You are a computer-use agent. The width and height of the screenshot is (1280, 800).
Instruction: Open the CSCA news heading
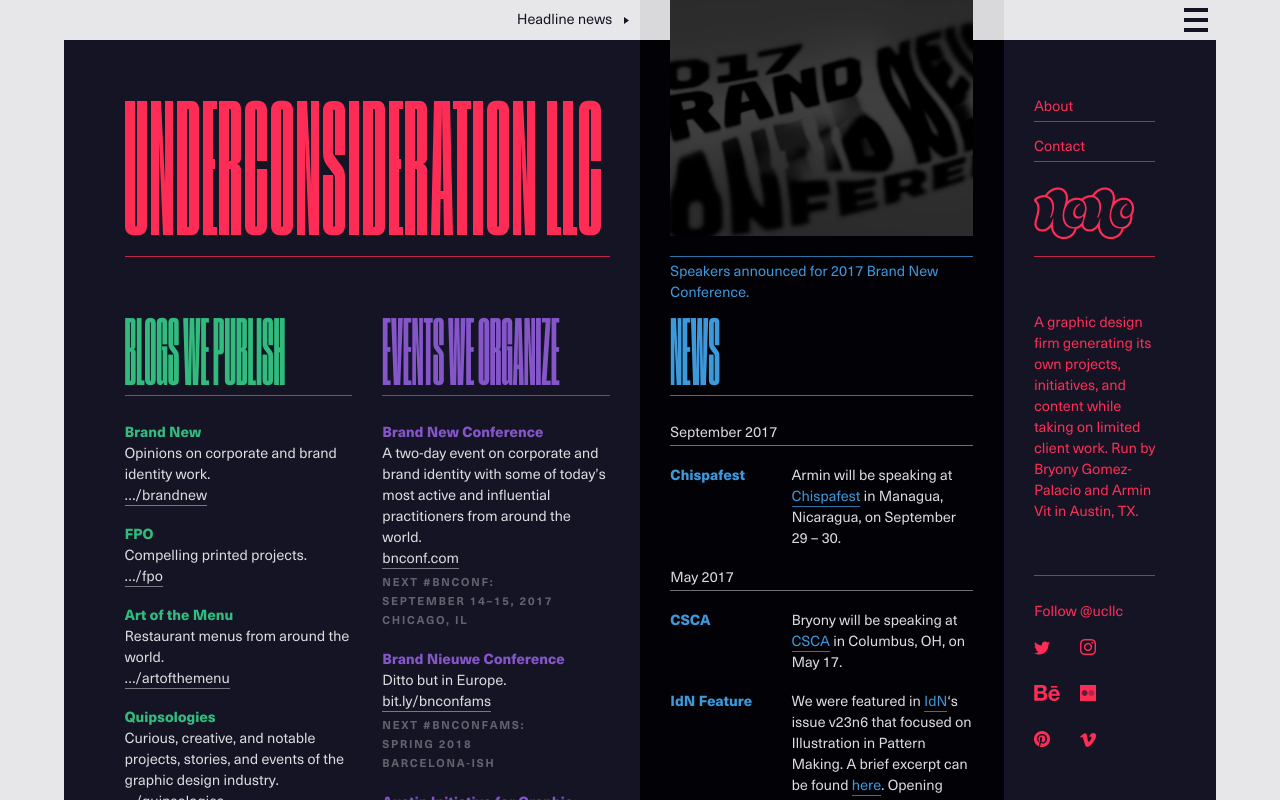pyautogui.click(x=690, y=620)
